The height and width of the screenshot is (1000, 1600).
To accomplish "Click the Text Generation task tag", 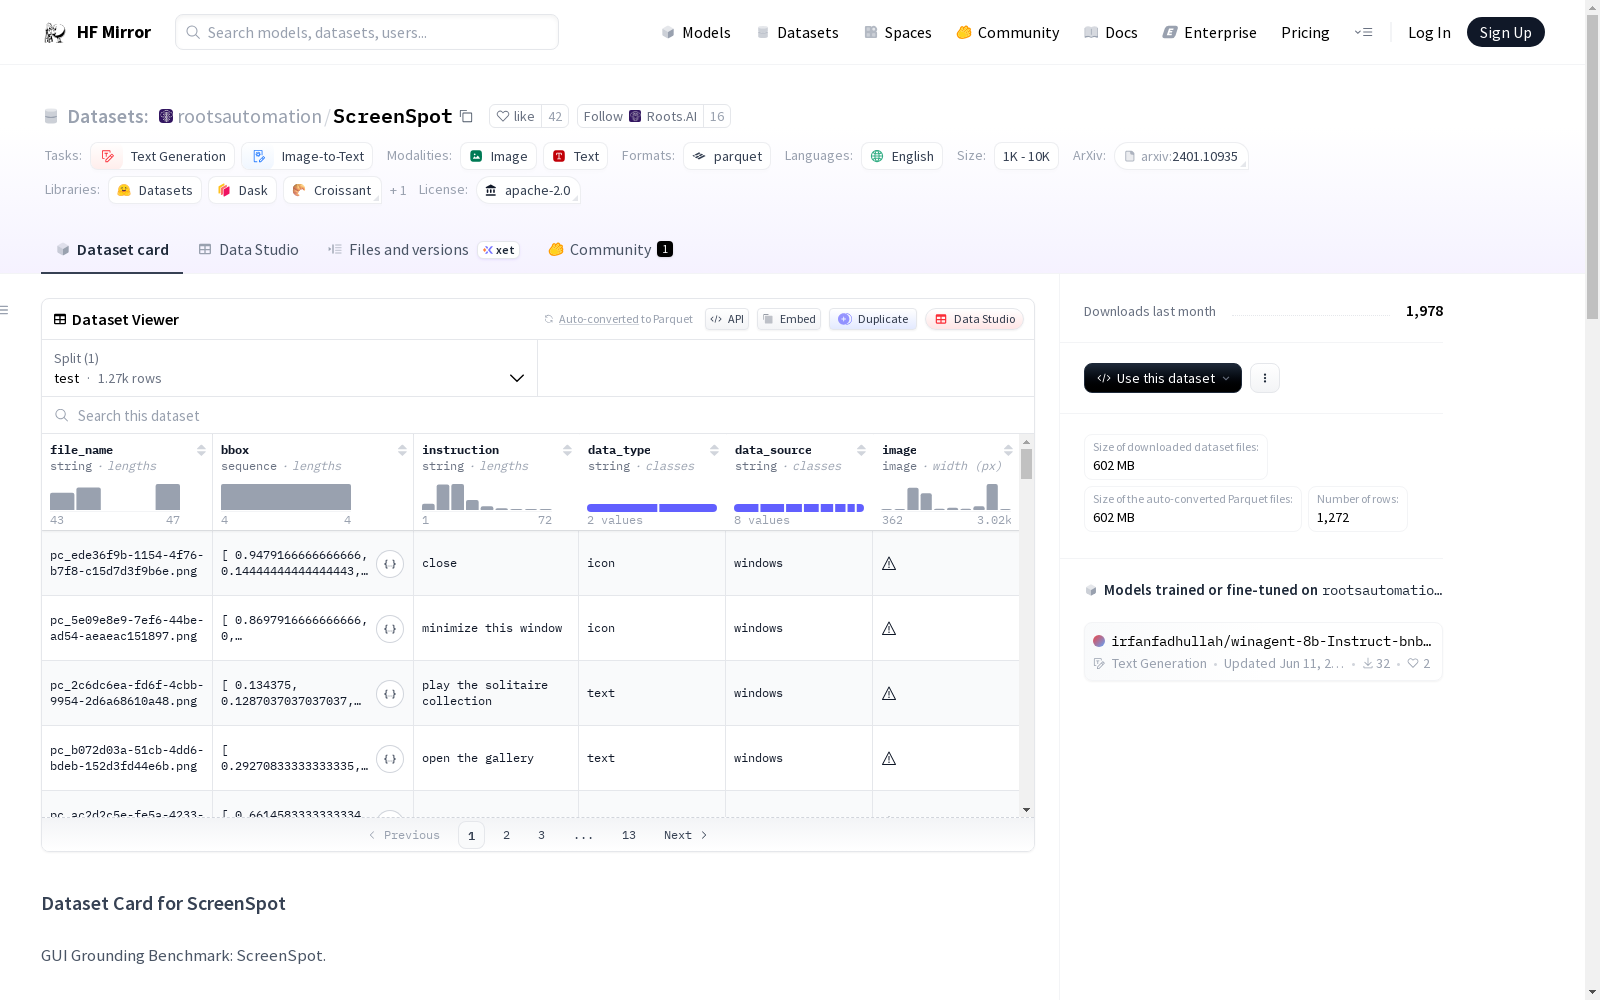I will click(163, 156).
